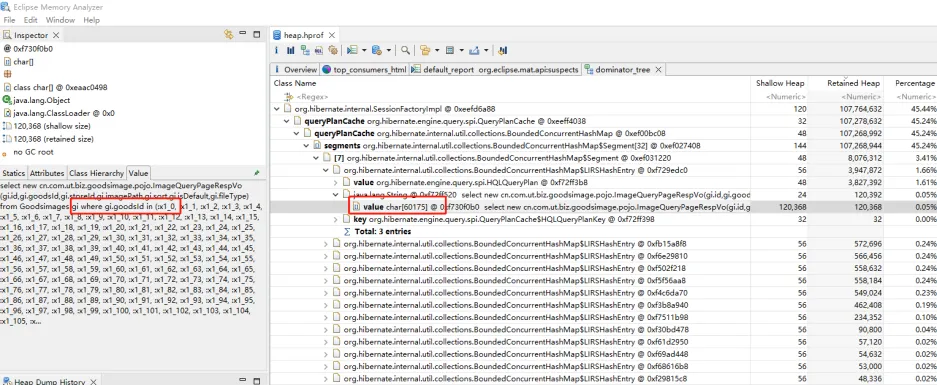The height and width of the screenshot is (385, 937).
Task: Open the OQL query editor icon
Action: tap(319, 50)
